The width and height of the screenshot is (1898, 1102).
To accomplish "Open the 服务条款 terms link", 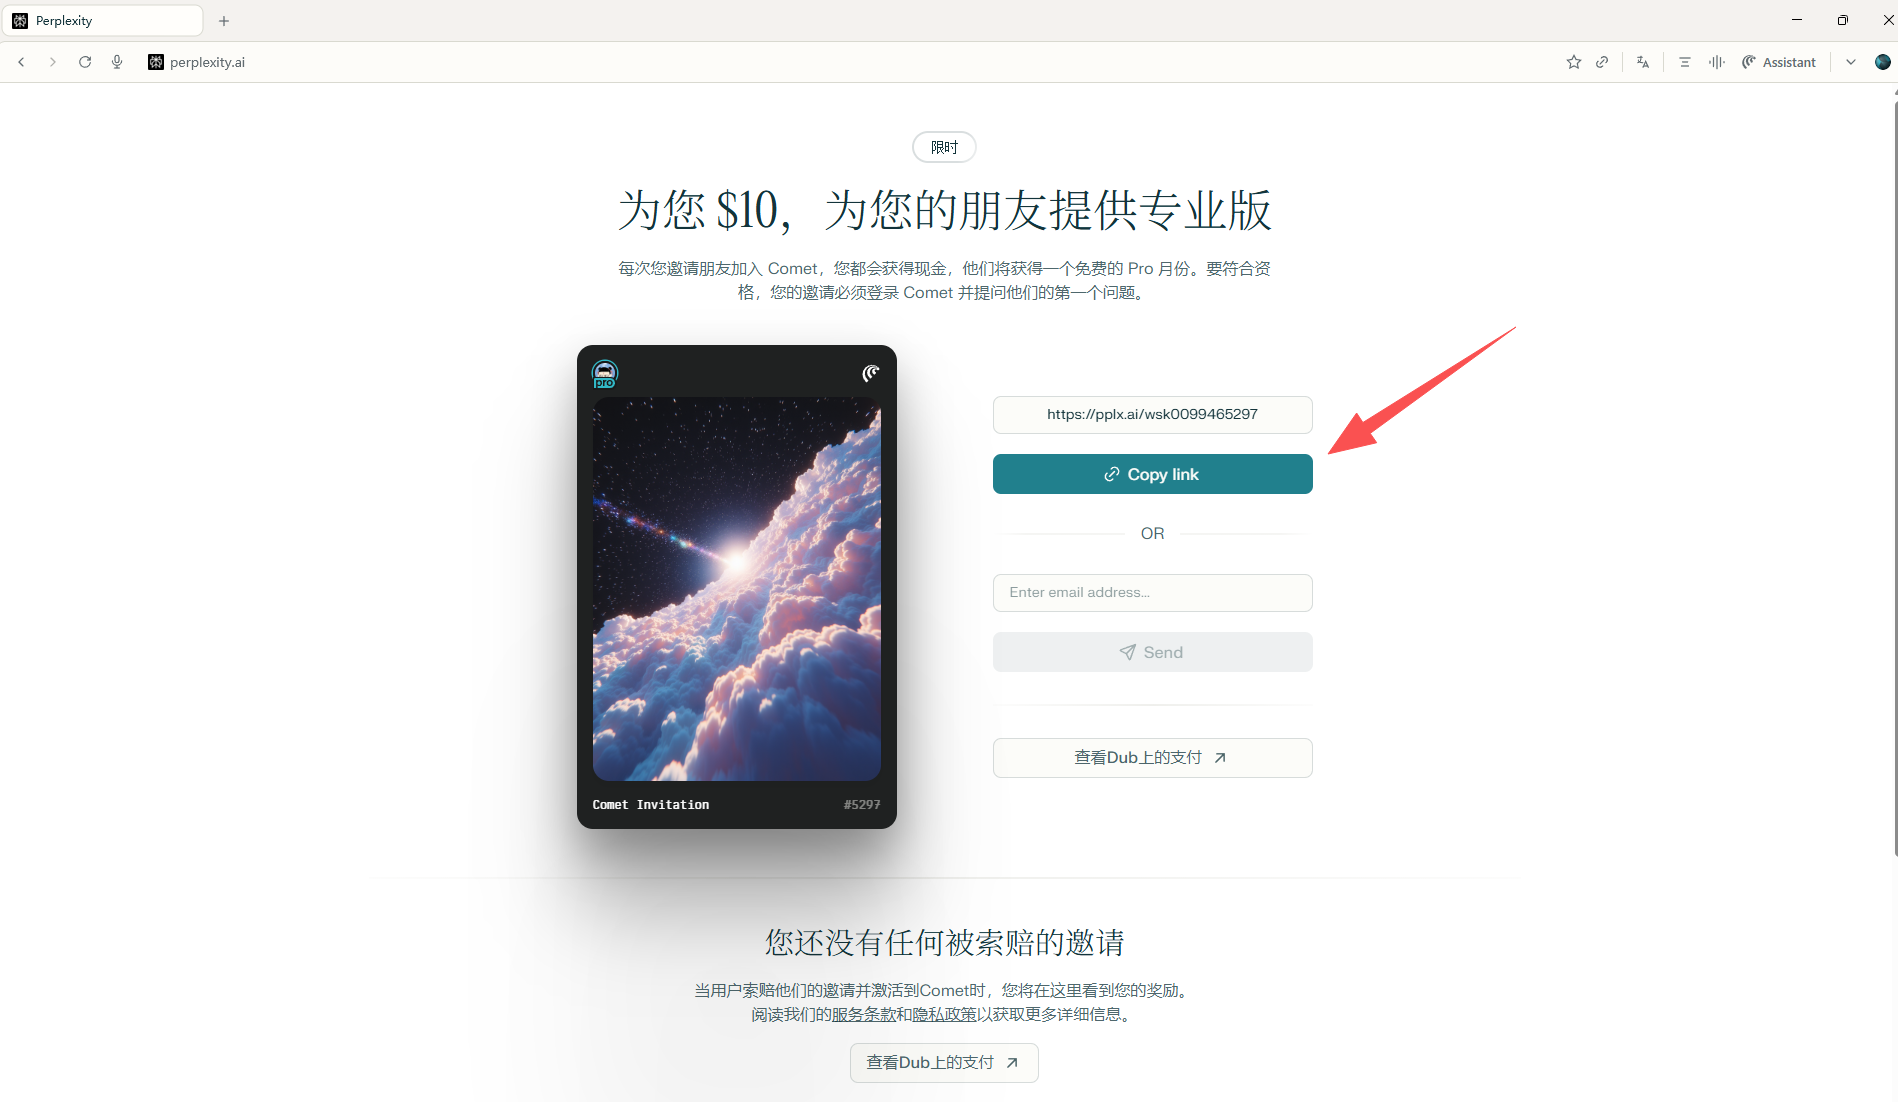I will (x=864, y=1014).
